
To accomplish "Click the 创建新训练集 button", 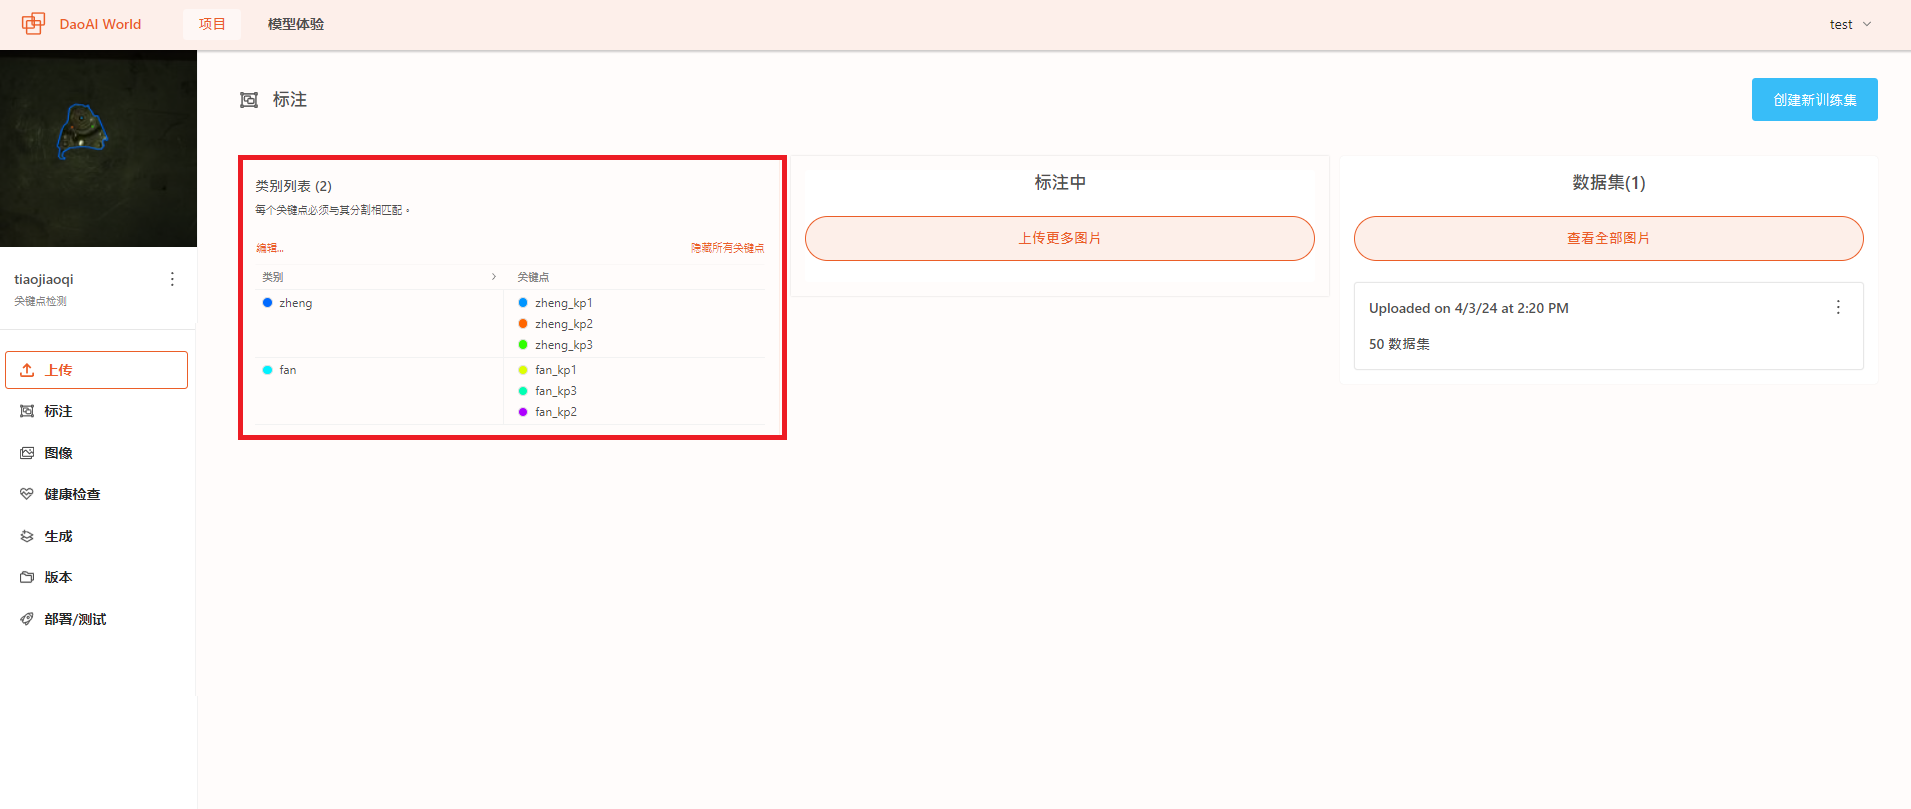I will [x=1814, y=100].
